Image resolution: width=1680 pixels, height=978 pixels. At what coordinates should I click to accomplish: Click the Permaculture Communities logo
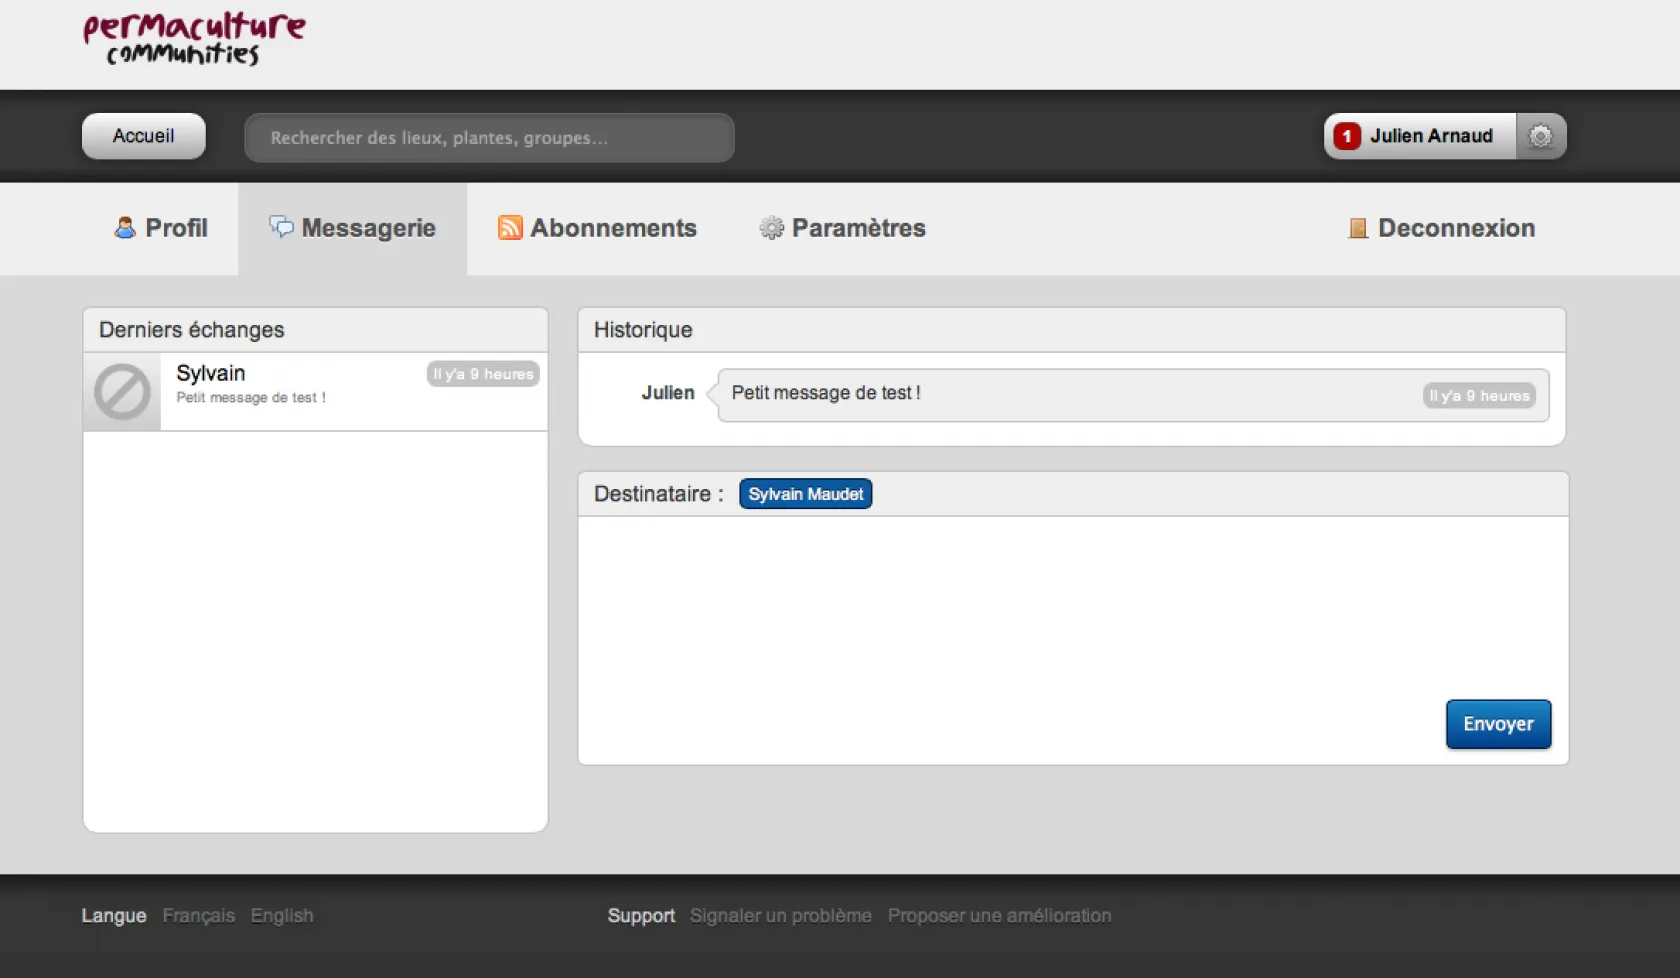[x=194, y=39]
